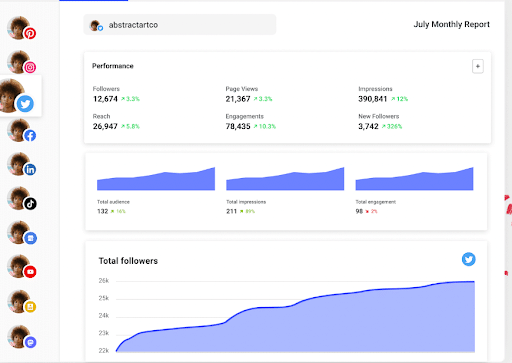Image resolution: width=512 pixels, height=363 pixels.
Task: Click the Twitter icon on Total followers chart
Action: tap(468, 259)
